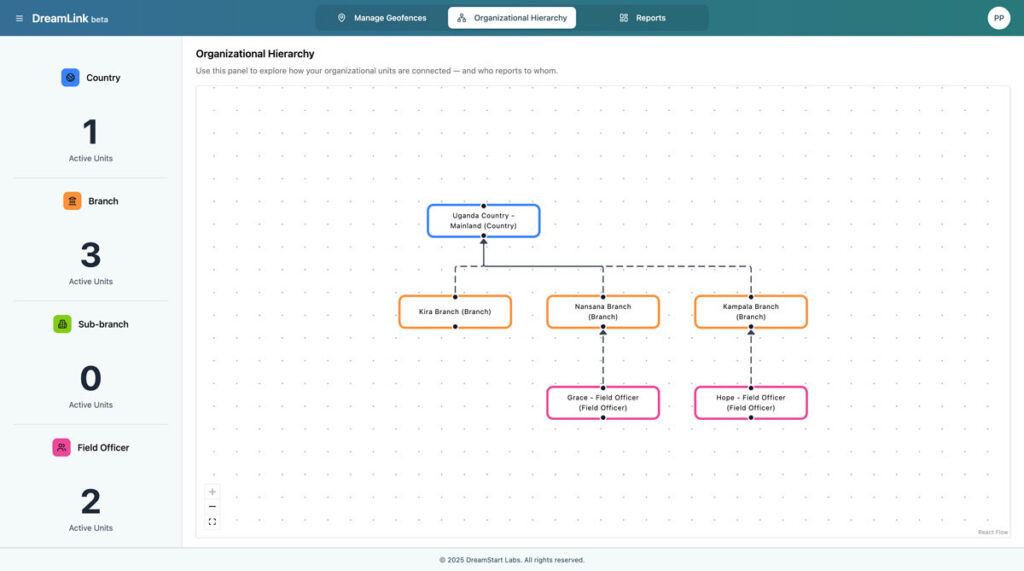Open the Reports tab
Viewport: 1024px width, 571px height.
coord(642,18)
